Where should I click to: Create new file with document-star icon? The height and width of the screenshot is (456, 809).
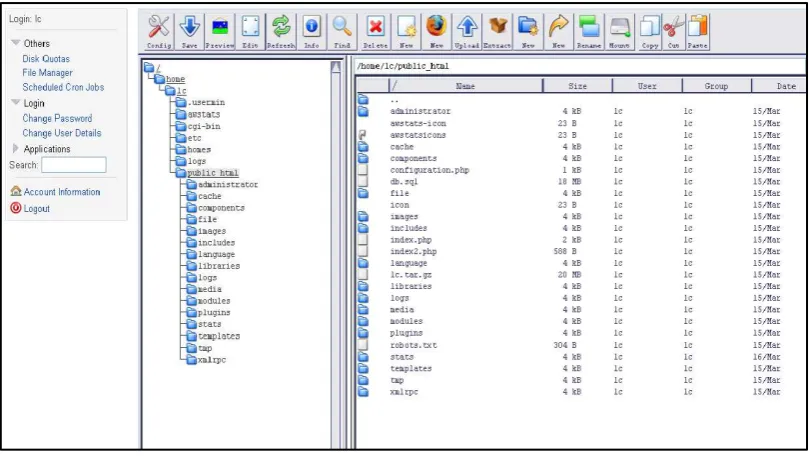pos(406,31)
